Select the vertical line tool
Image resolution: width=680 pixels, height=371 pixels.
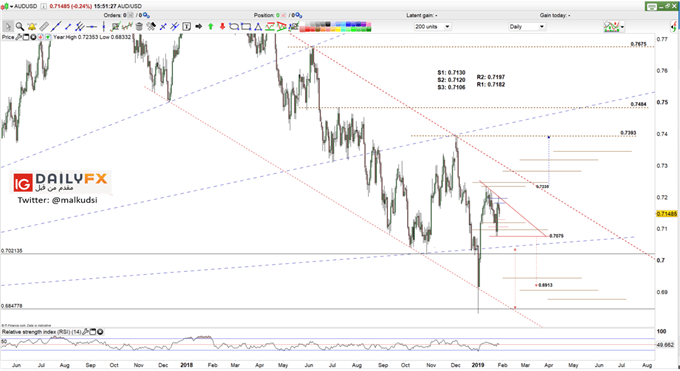point(104,26)
